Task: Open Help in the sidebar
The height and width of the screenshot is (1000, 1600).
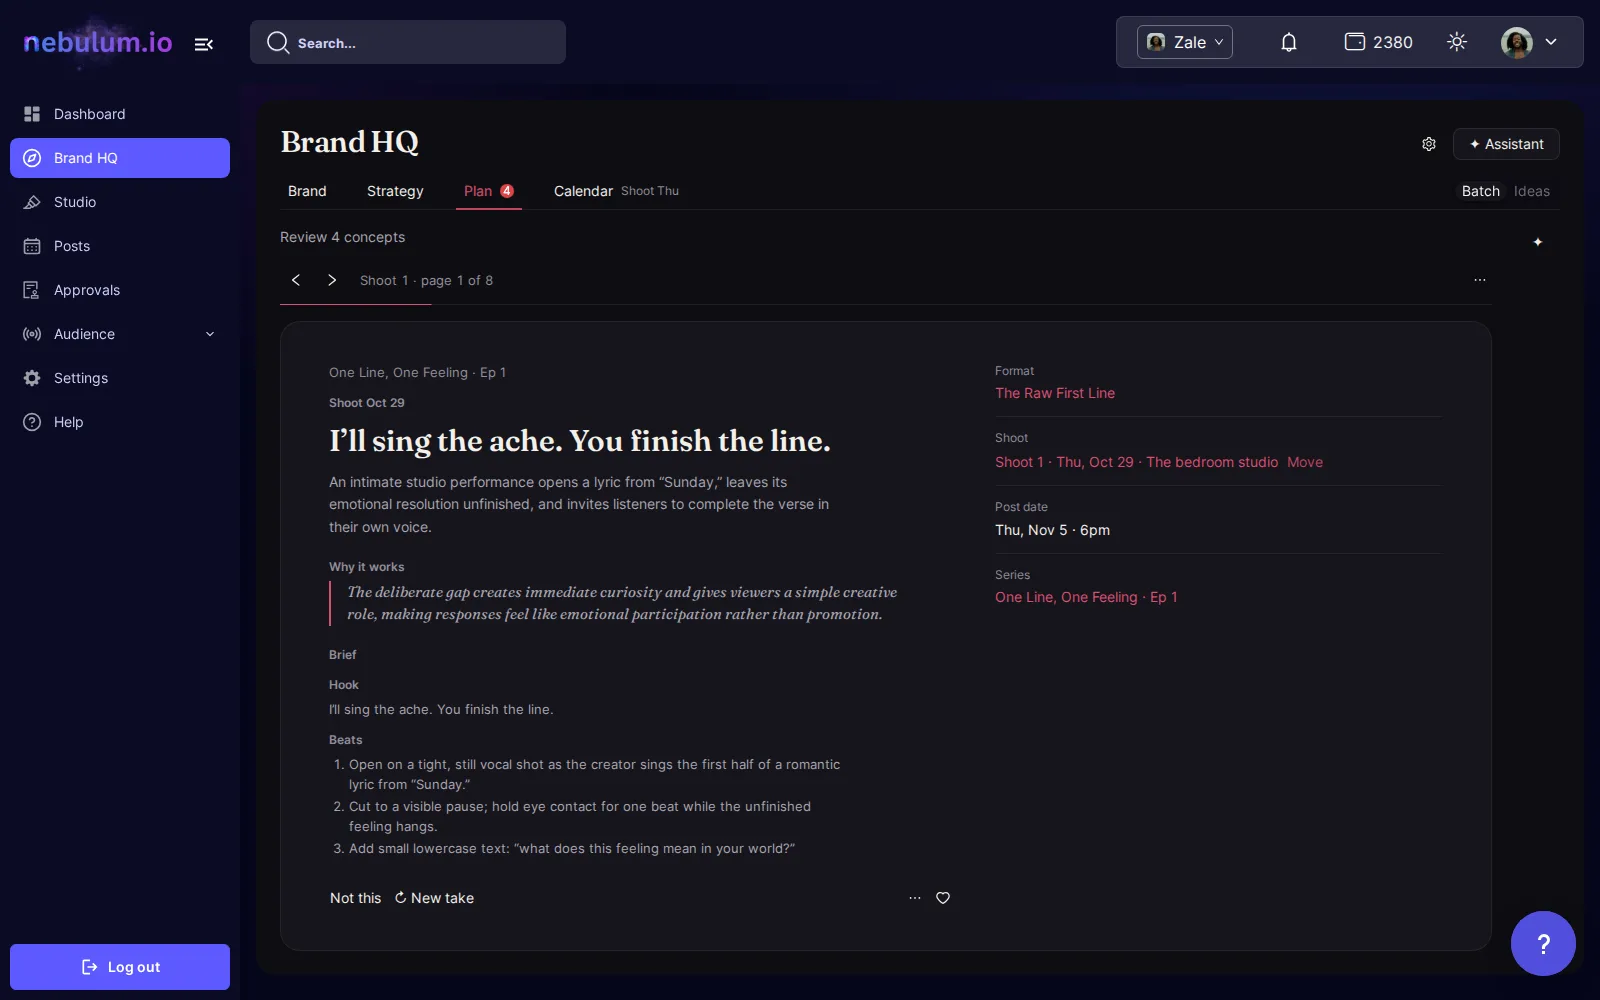Action: pos(120,422)
